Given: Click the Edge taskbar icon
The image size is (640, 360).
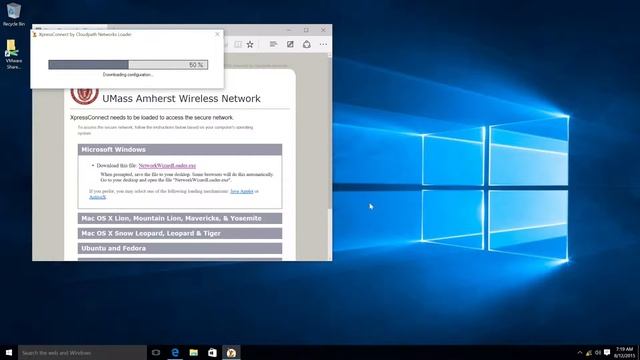Looking at the screenshot, I should (175, 353).
